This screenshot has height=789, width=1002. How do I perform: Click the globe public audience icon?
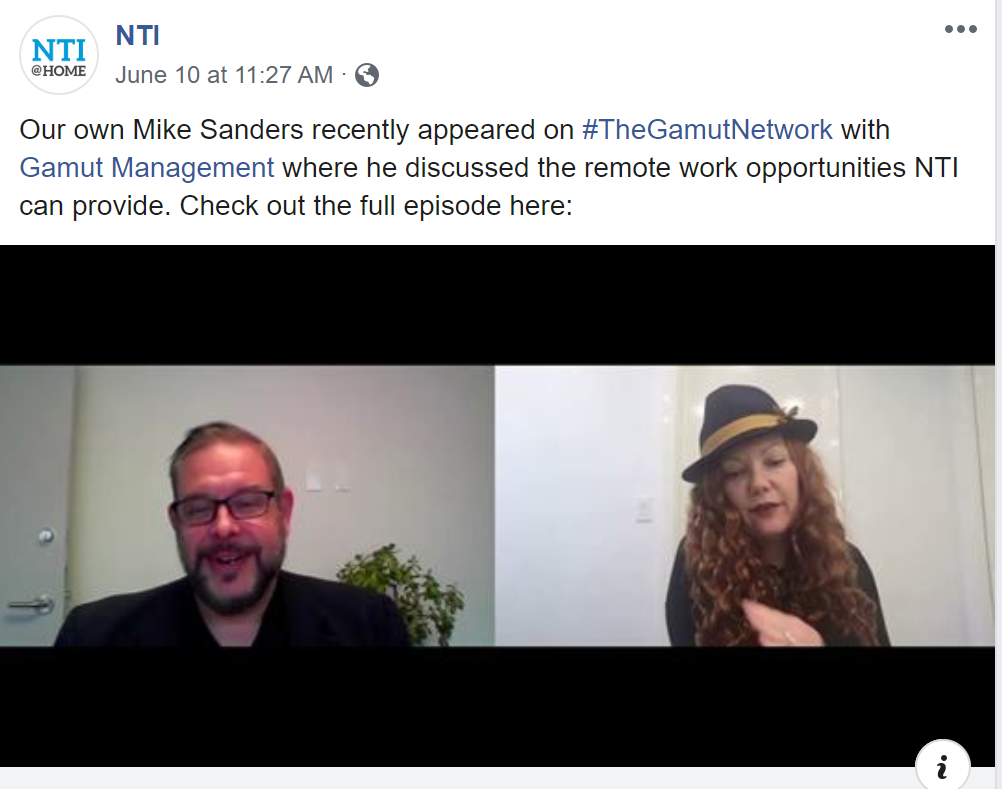tap(367, 75)
